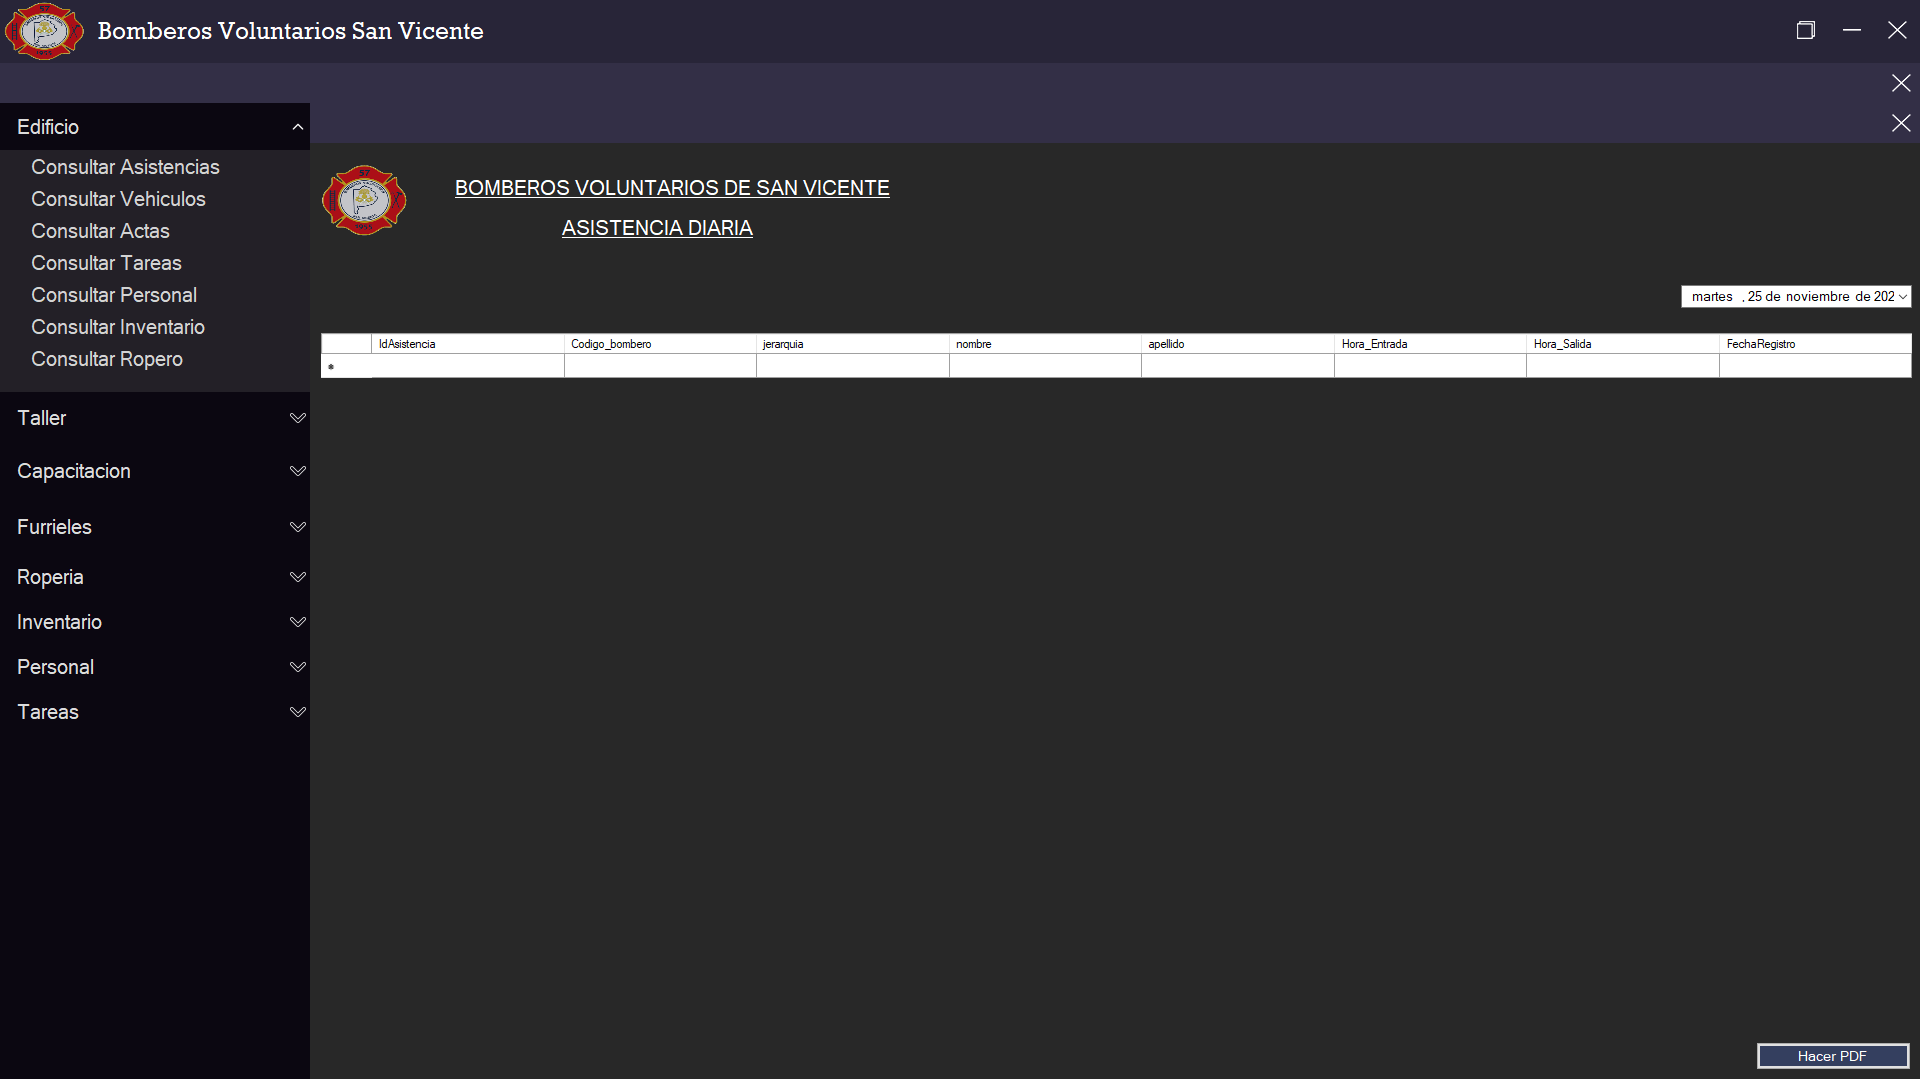Minimize the Bomberos Voluntarios window
The width and height of the screenshot is (1920, 1079).
click(1851, 30)
